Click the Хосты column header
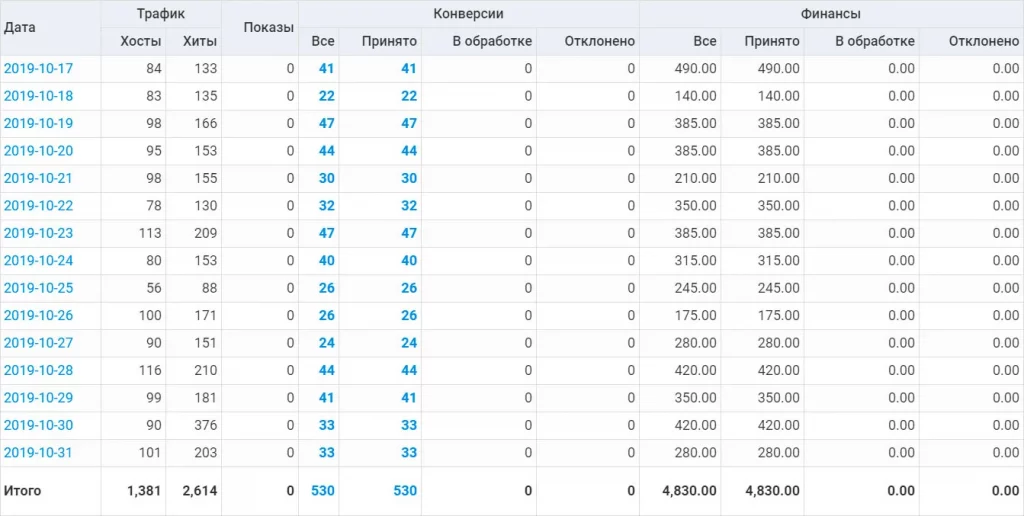1024x516 pixels. (x=139, y=42)
